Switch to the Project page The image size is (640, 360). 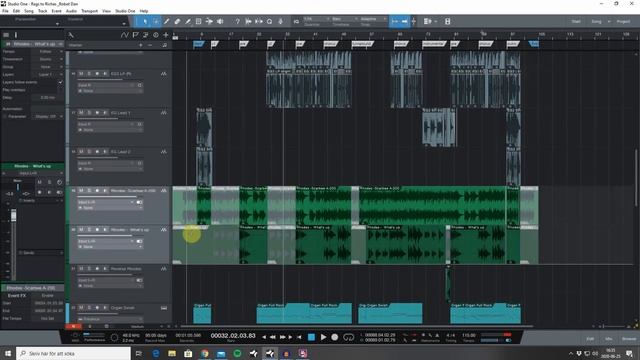click(x=623, y=22)
